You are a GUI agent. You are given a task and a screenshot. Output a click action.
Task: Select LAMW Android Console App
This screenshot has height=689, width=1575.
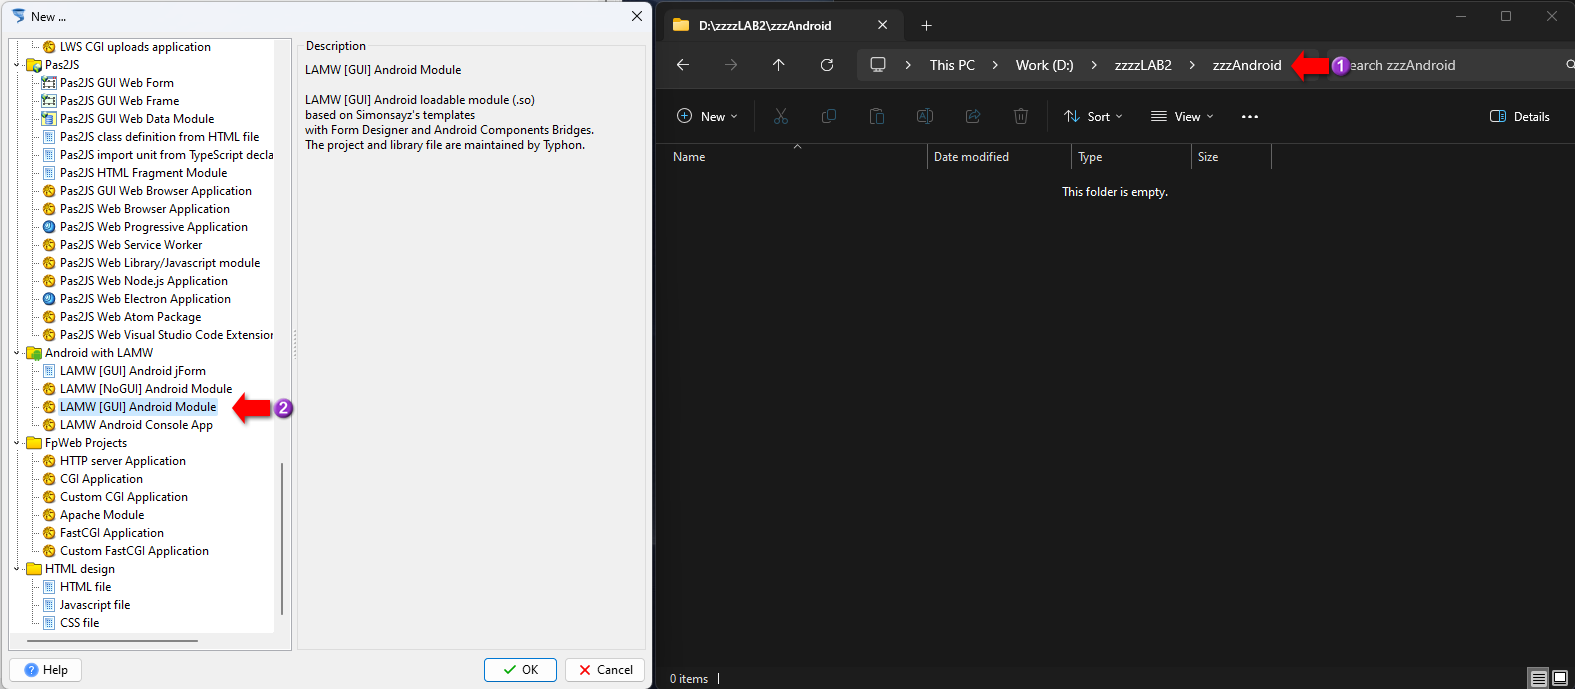point(136,425)
